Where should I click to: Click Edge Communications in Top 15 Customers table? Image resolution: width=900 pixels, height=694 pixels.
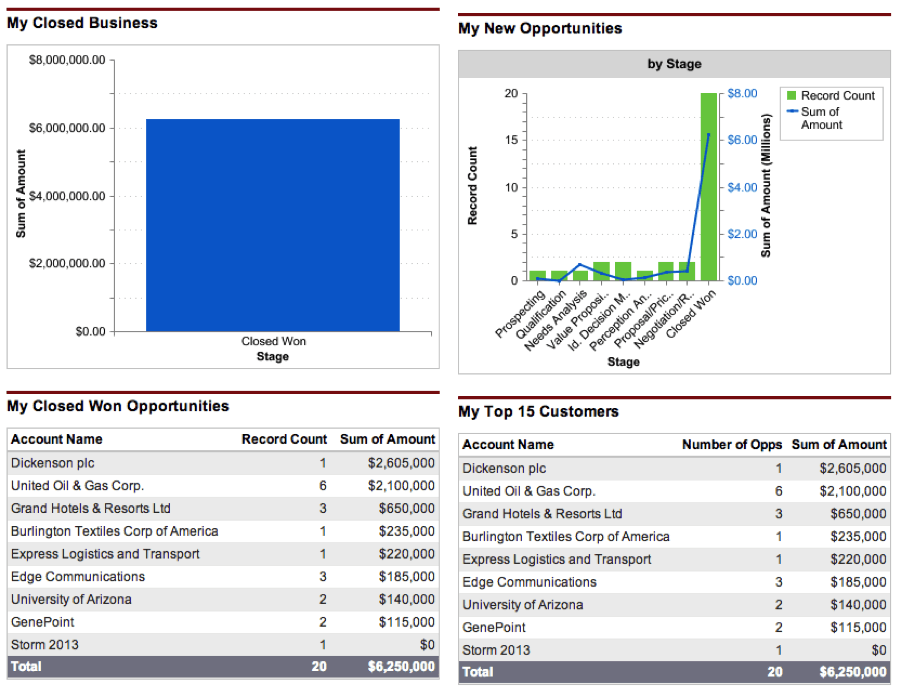529,582
